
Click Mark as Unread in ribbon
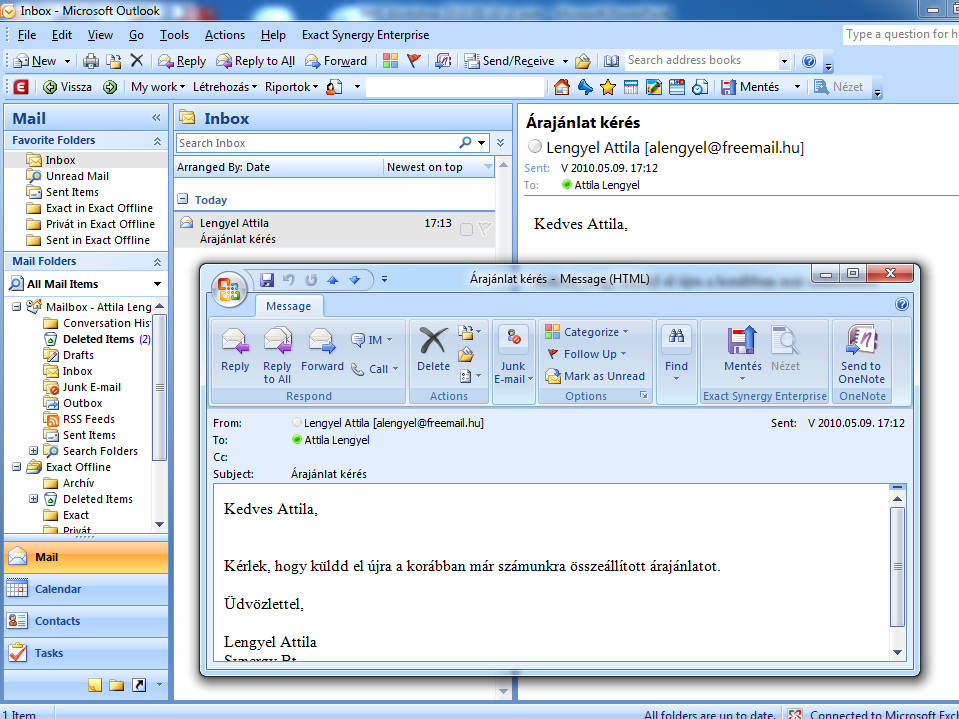(x=595, y=376)
